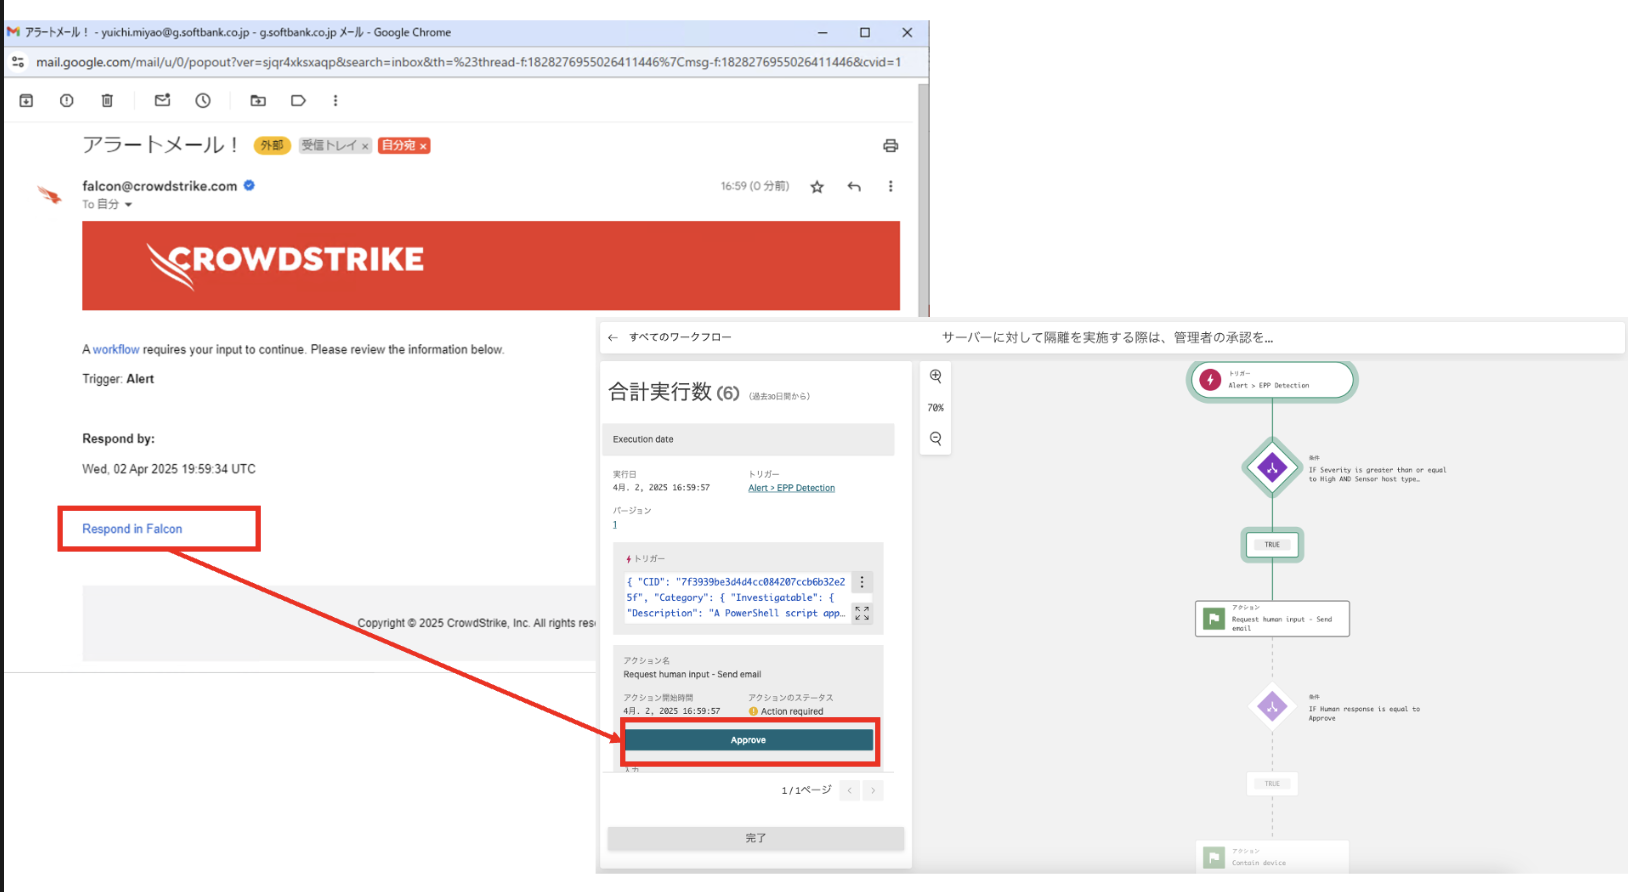The width and height of the screenshot is (1628, 892).
Task: Click the Approve button
Action: [748, 740]
